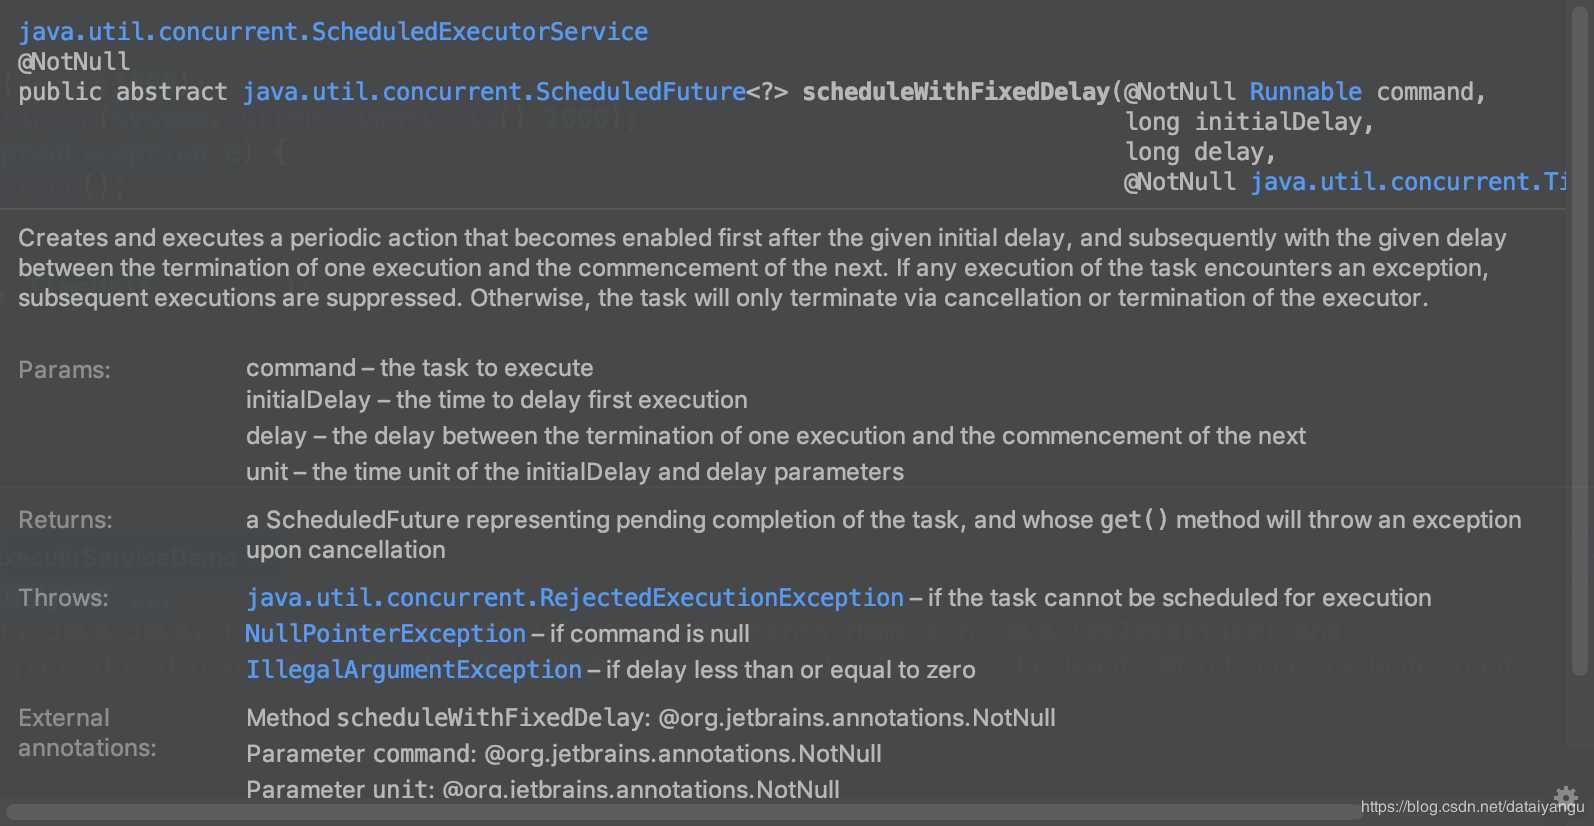The width and height of the screenshot is (1594, 826).
Task: Open the truncated java.util.concurrent.Ti parameter type link
Action: click(1408, 182)
